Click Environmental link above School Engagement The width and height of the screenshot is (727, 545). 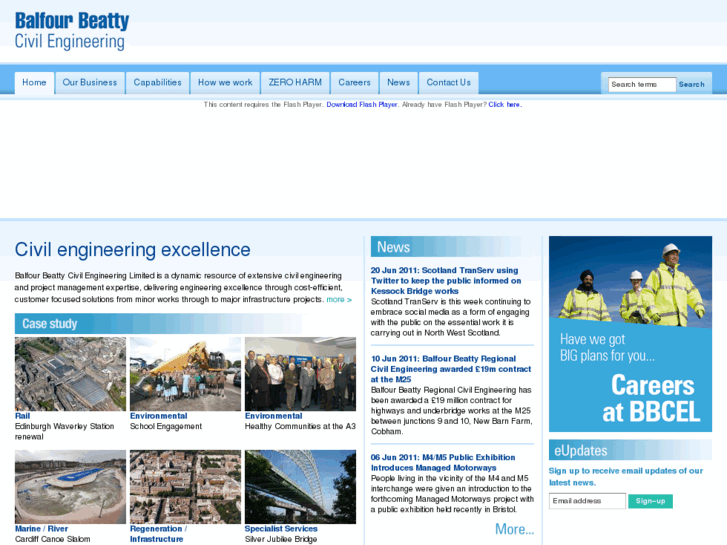(159, 416)
